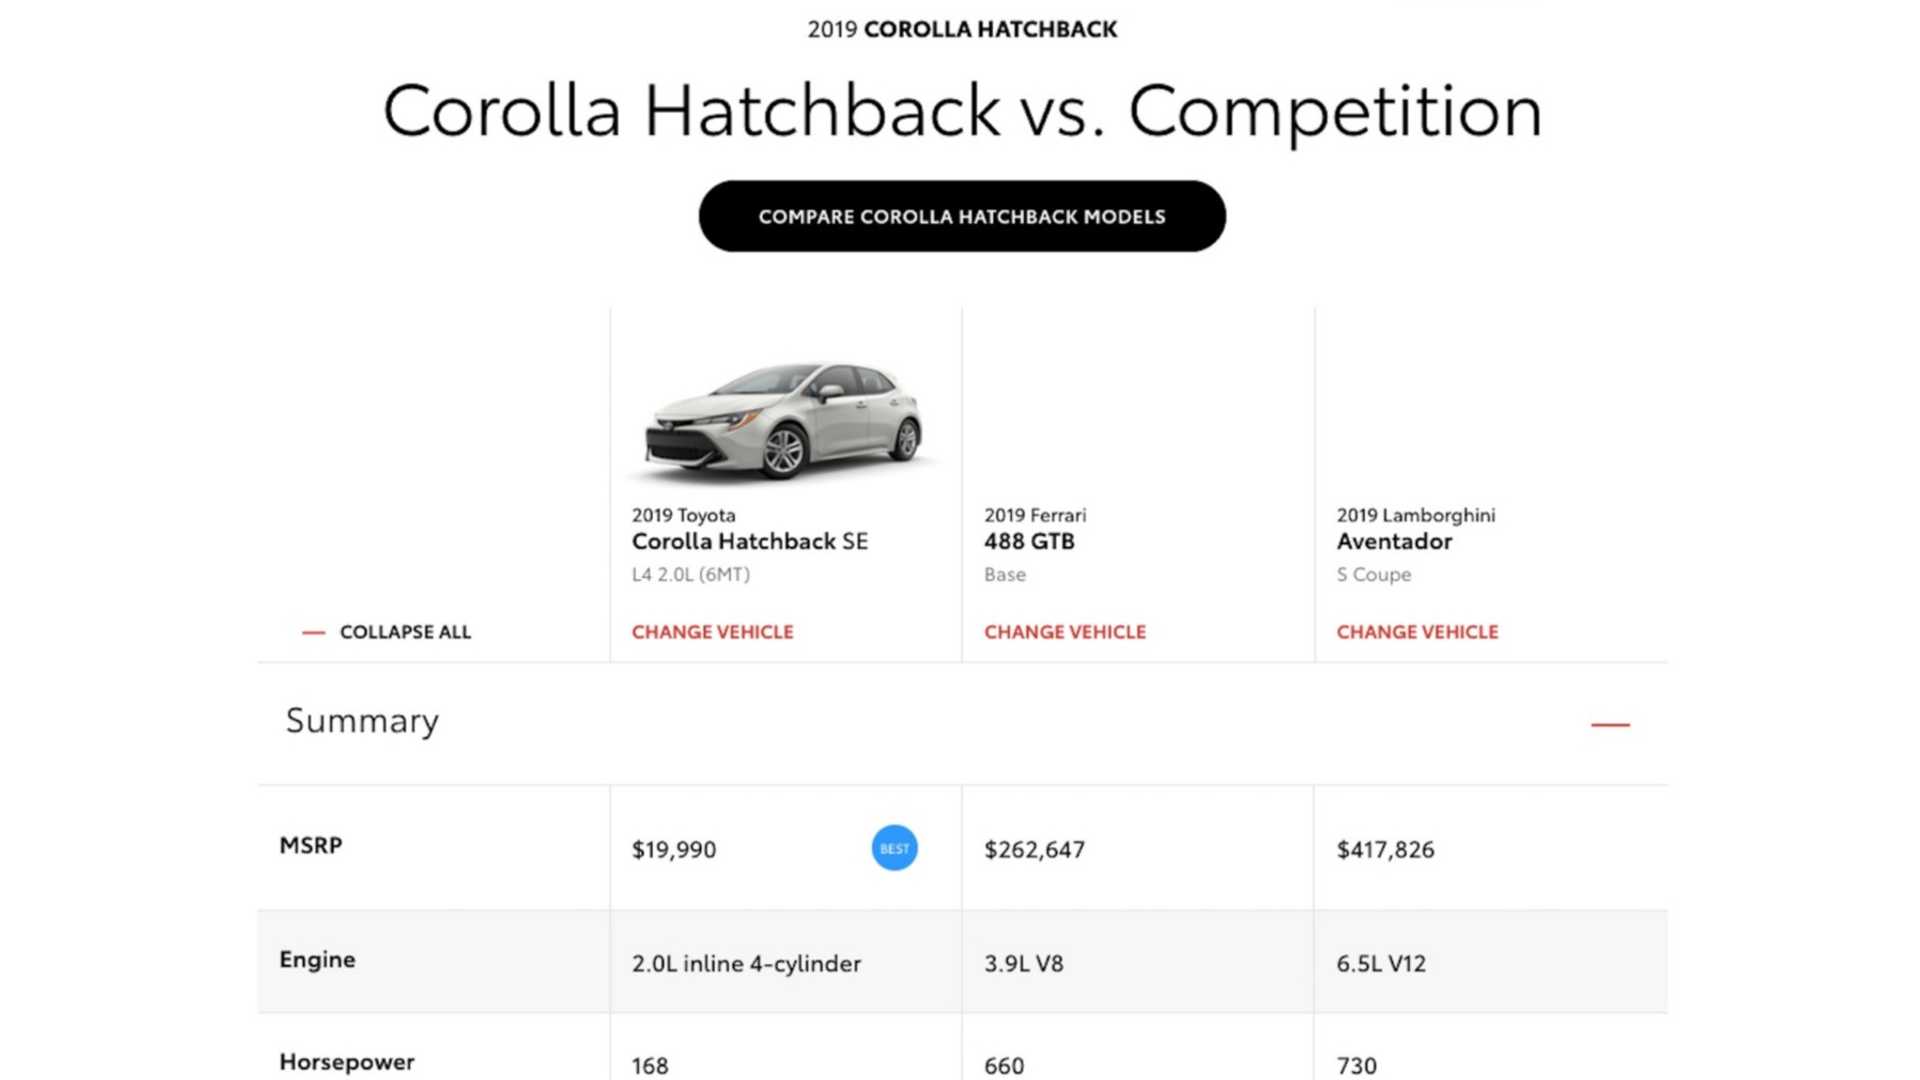Viewport: 1920px width, 1080px height.
Task: Change vehicle for Lamborghini Aventador
Action: coord(1417,632)
